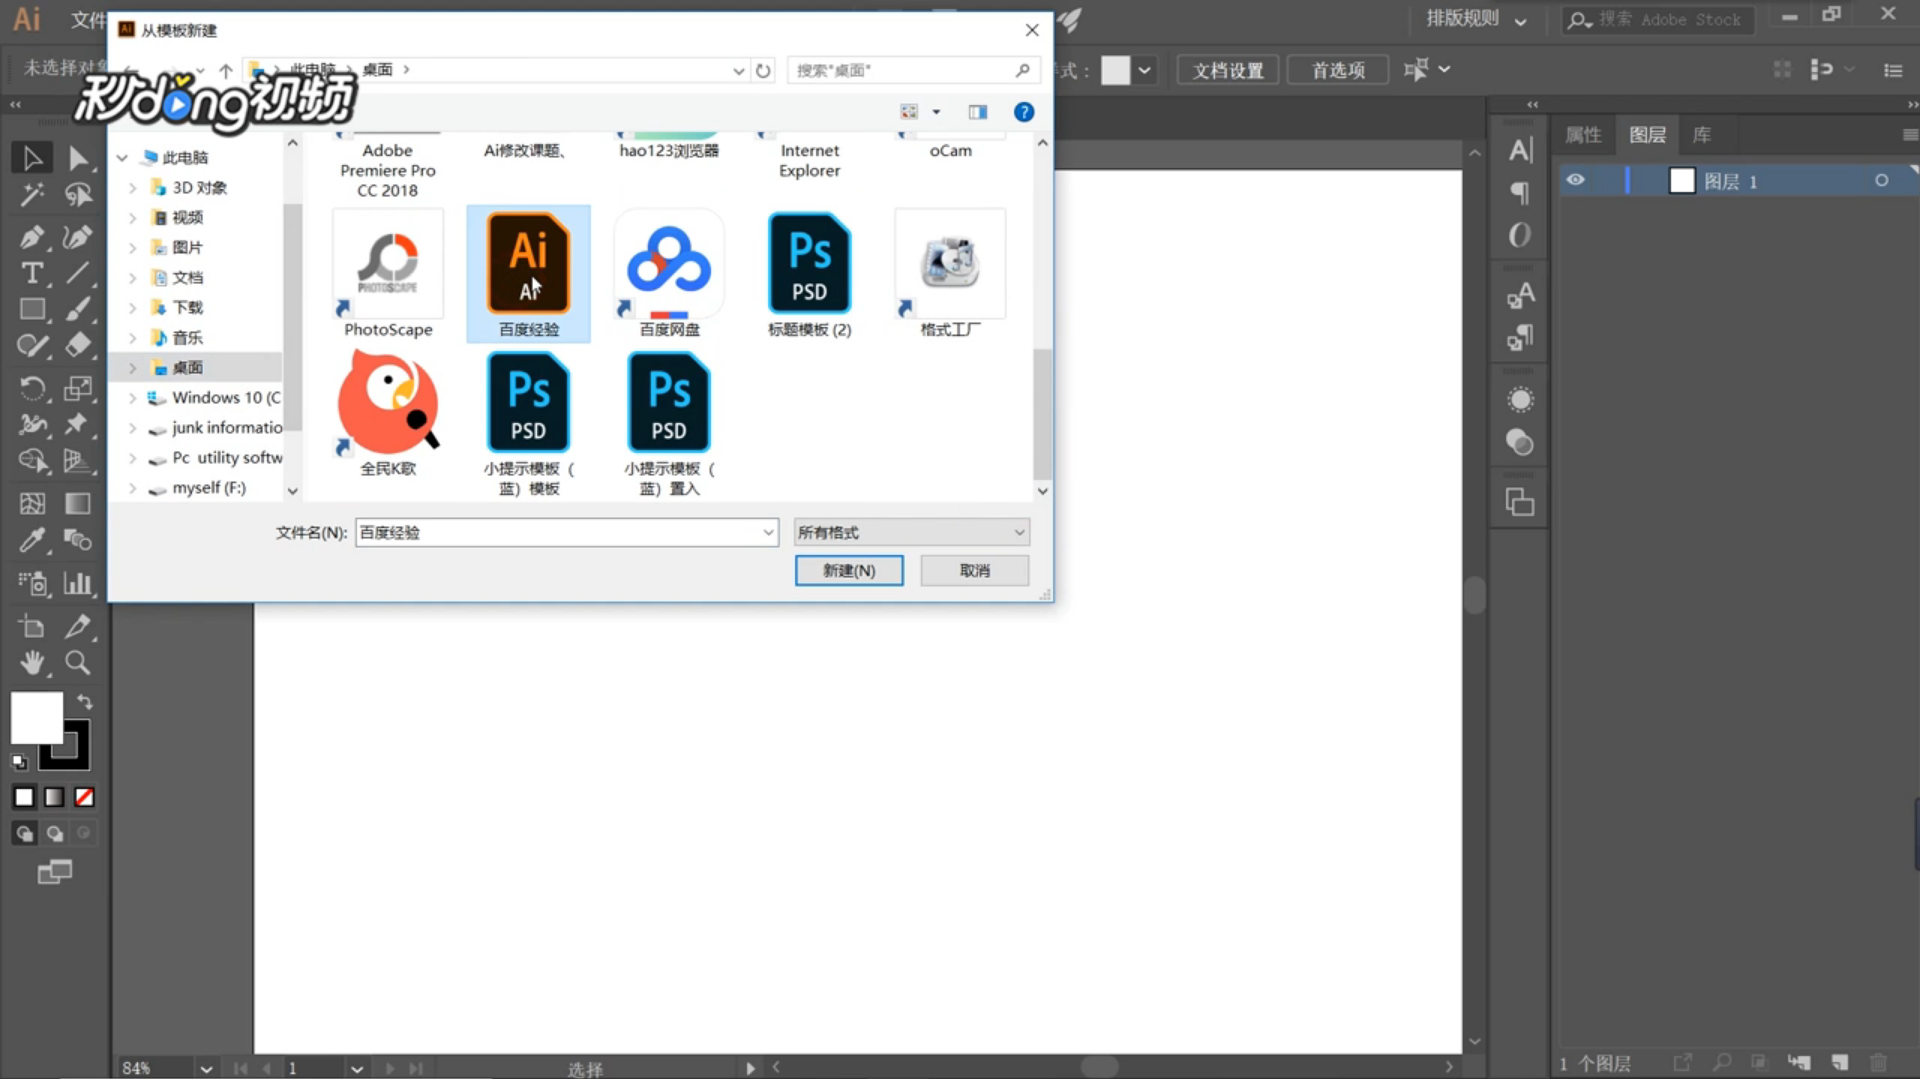The width and height of the screenshot is (1920, 1079).
Task: Select the Line Segment tool
Action: point(78,273)
